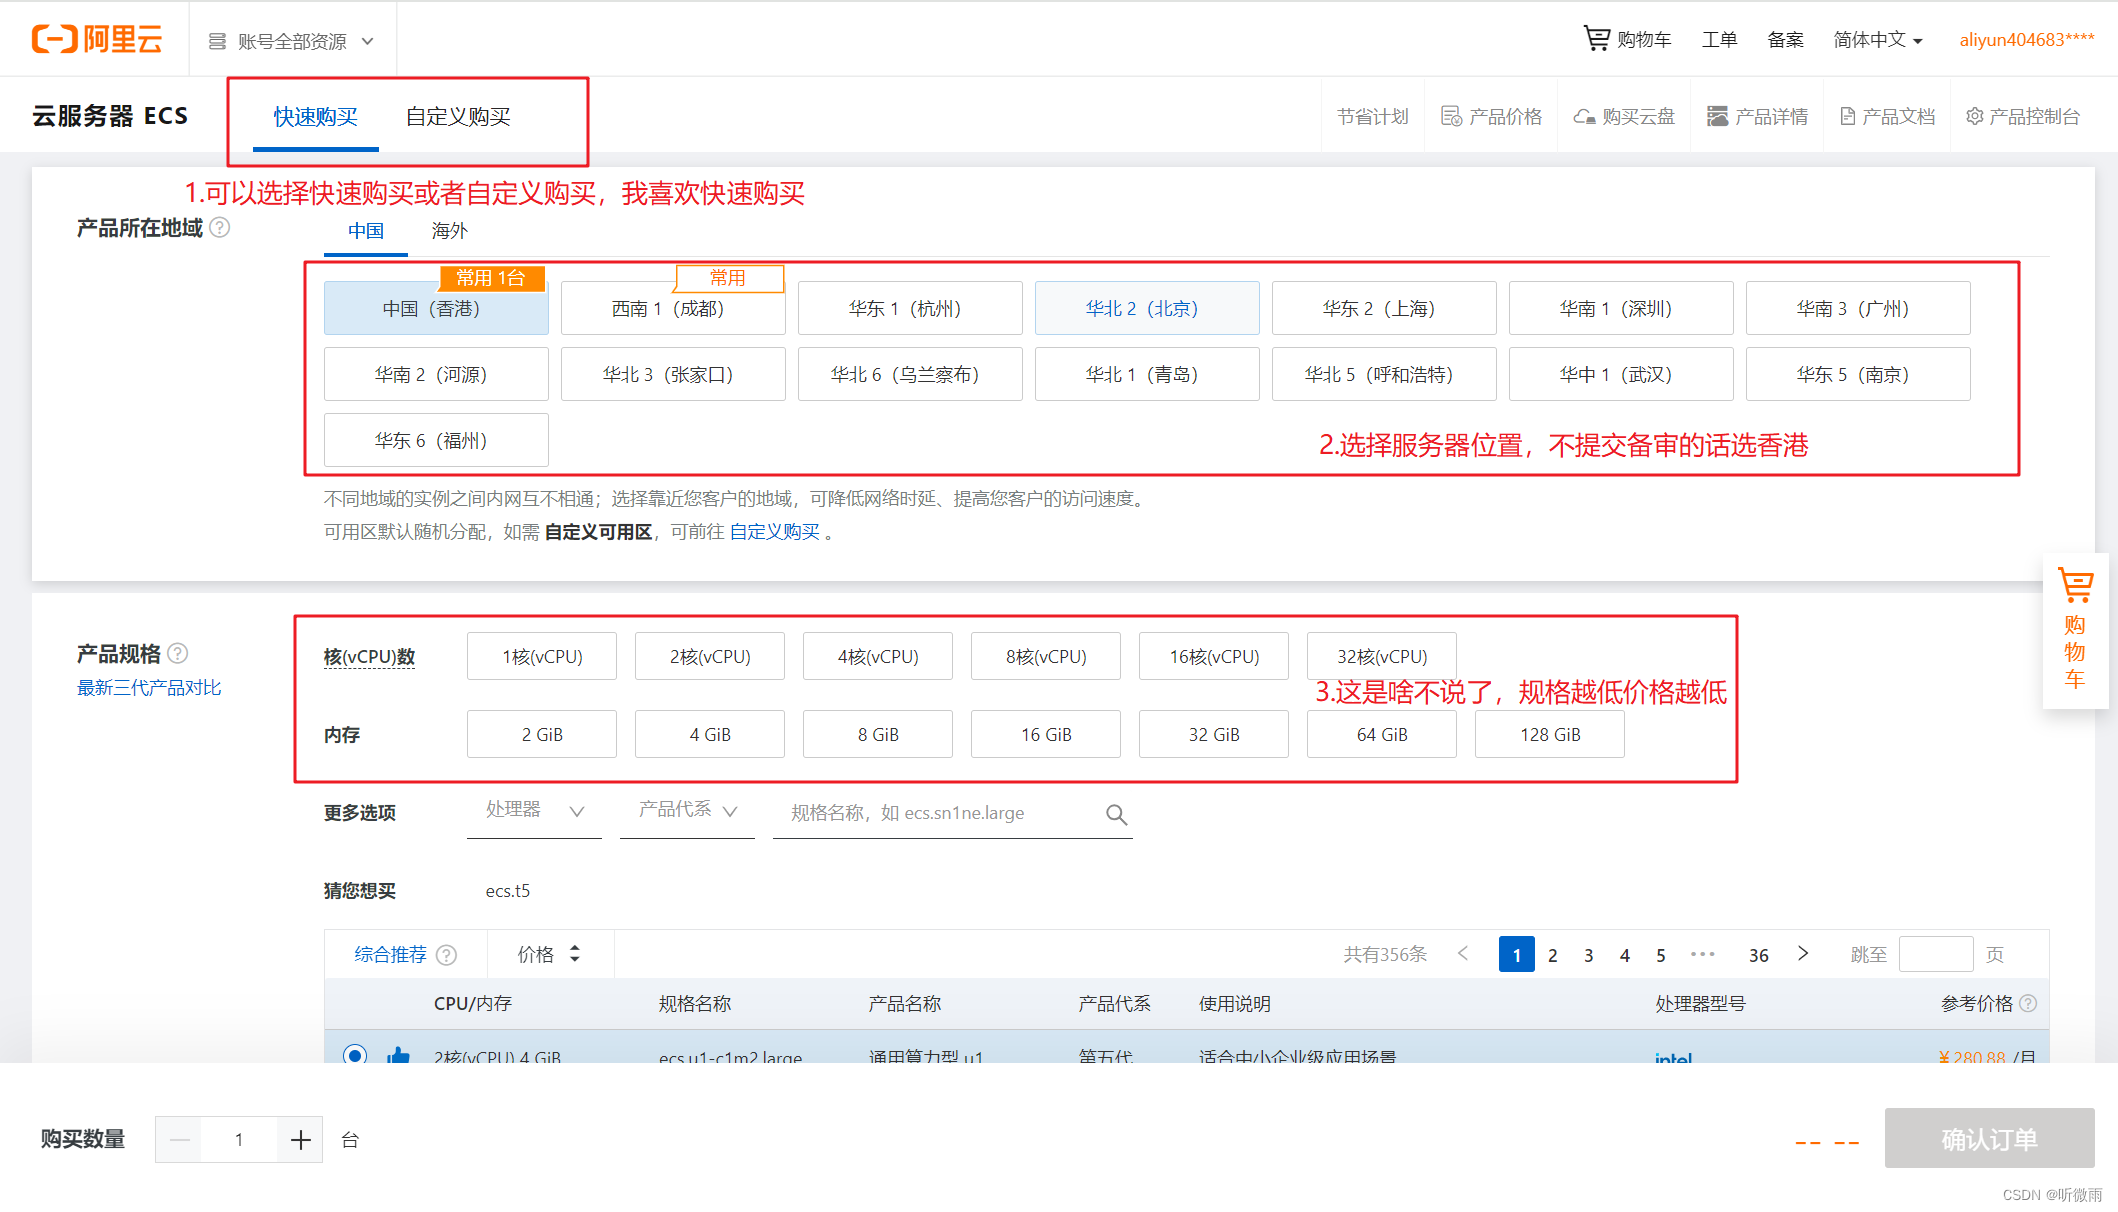This screenshot has width=2118, height=1212.
Task: Select region 华东6（福州）
Action: click(436, 440)
